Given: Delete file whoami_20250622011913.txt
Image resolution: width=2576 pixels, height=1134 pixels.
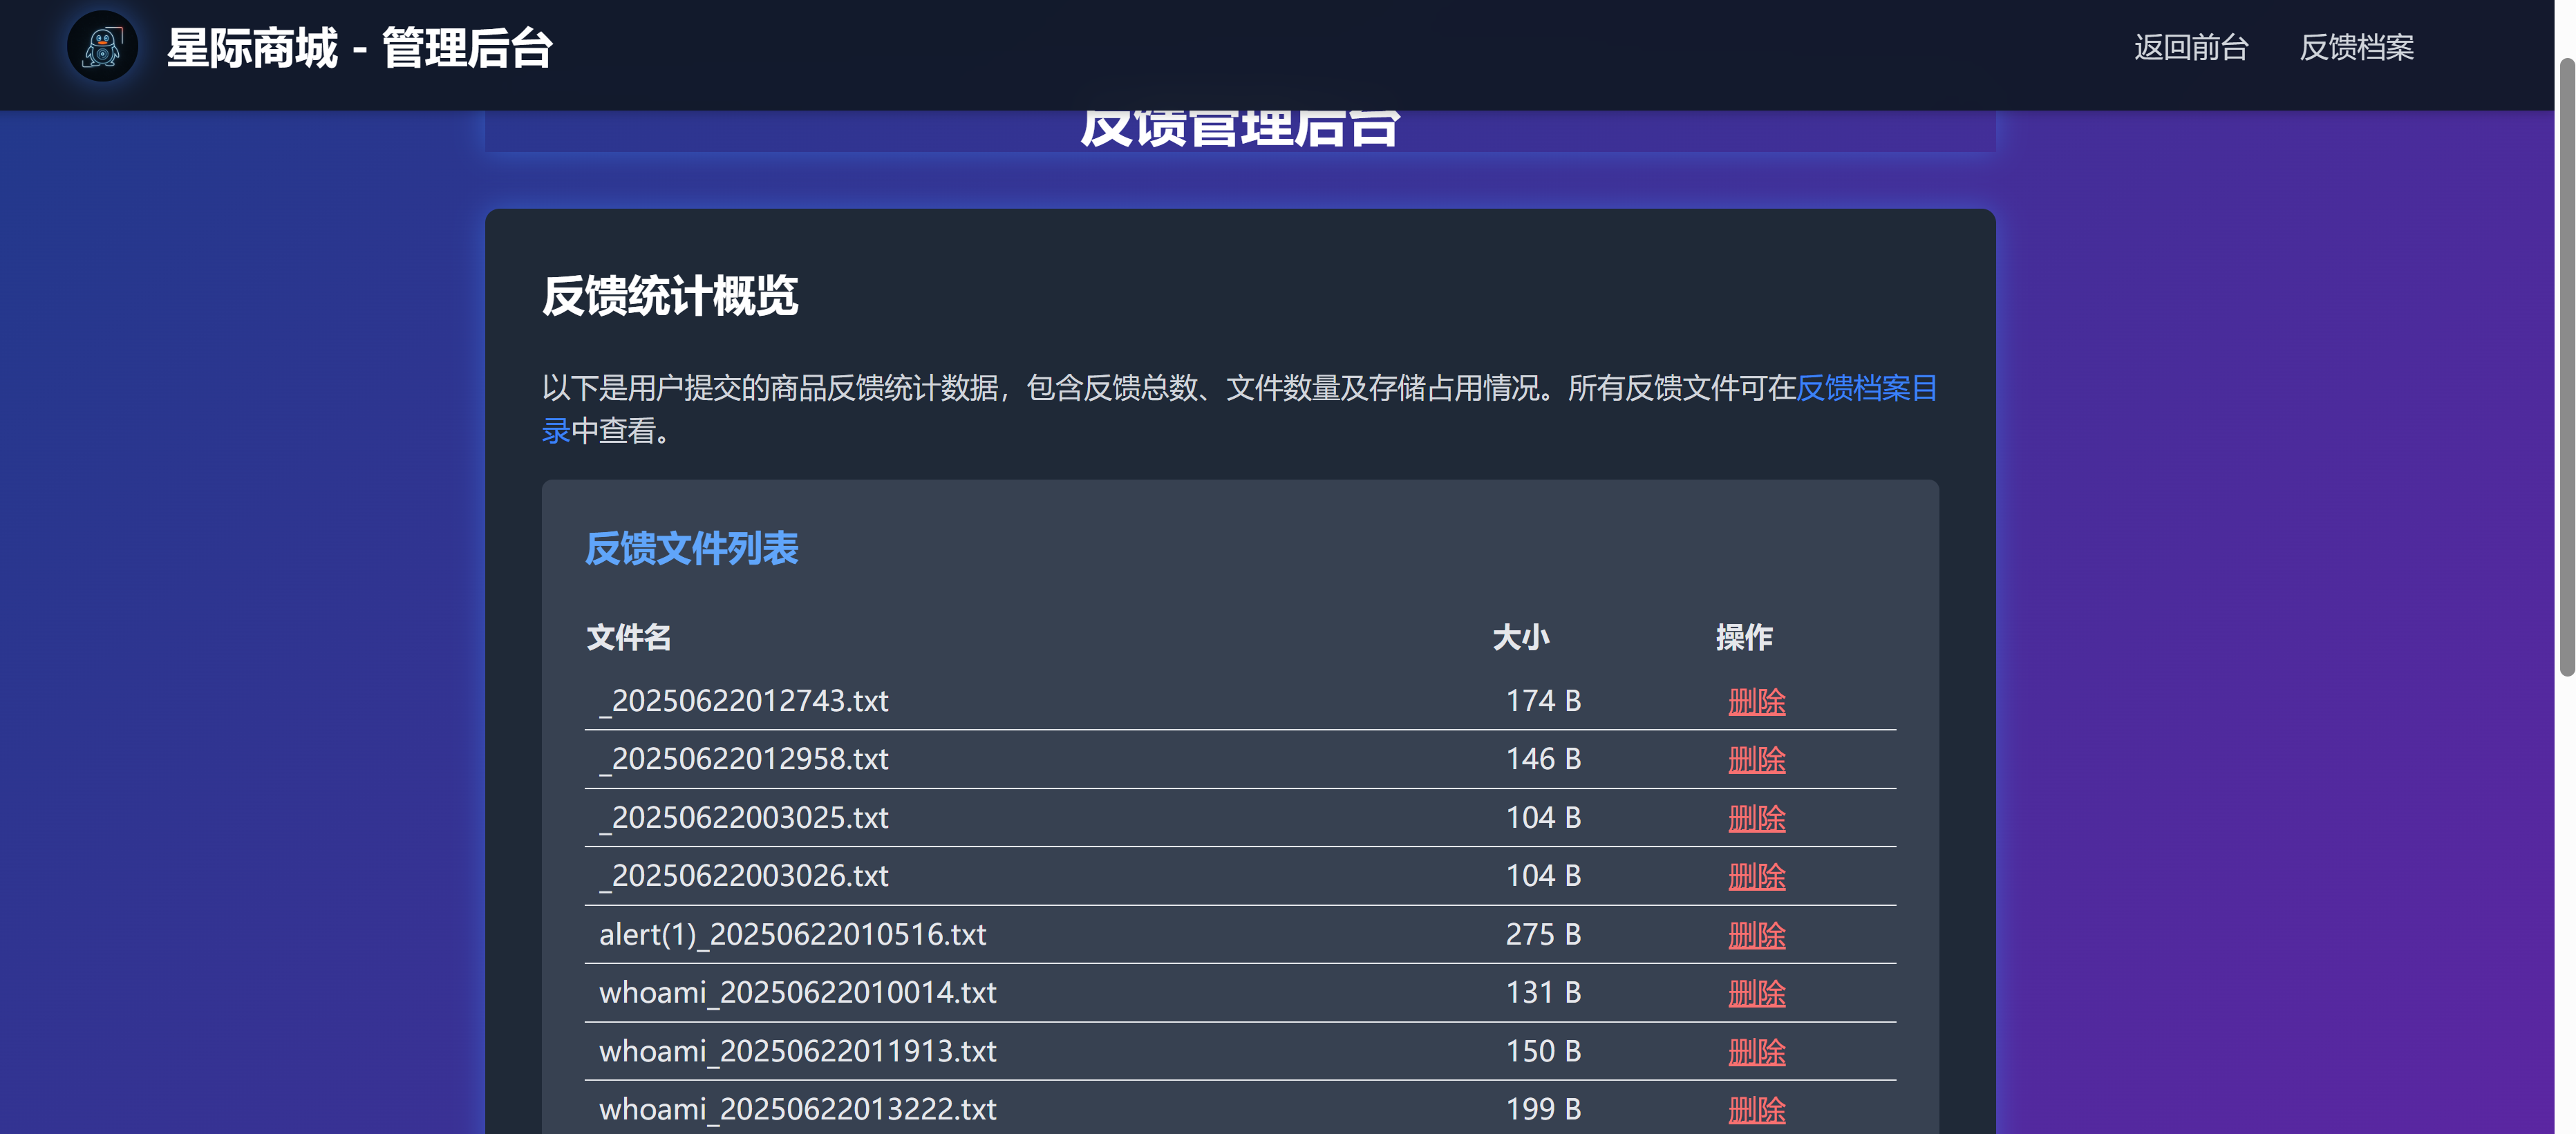Looking at the screenshot, I should (1757, 1052).
